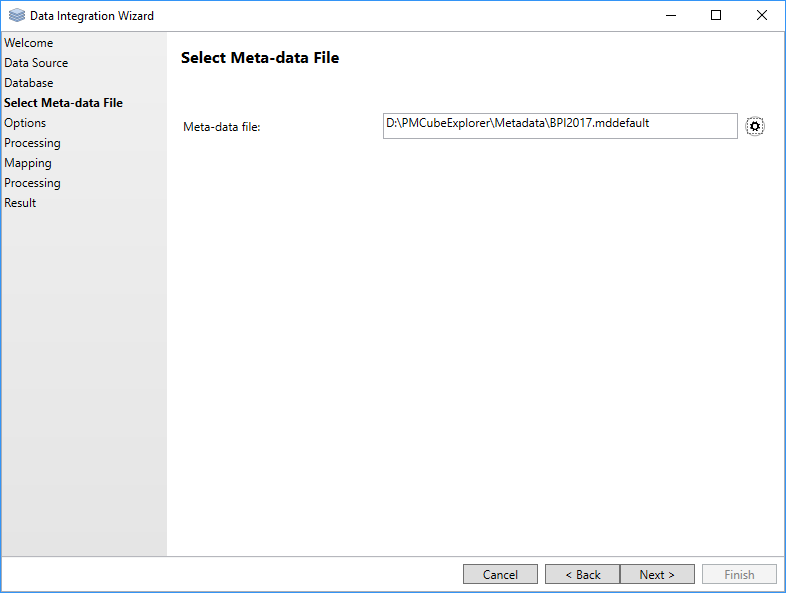Minimize the Data Integration Wizard window
The image size is (786, 593).
[669, 16]
